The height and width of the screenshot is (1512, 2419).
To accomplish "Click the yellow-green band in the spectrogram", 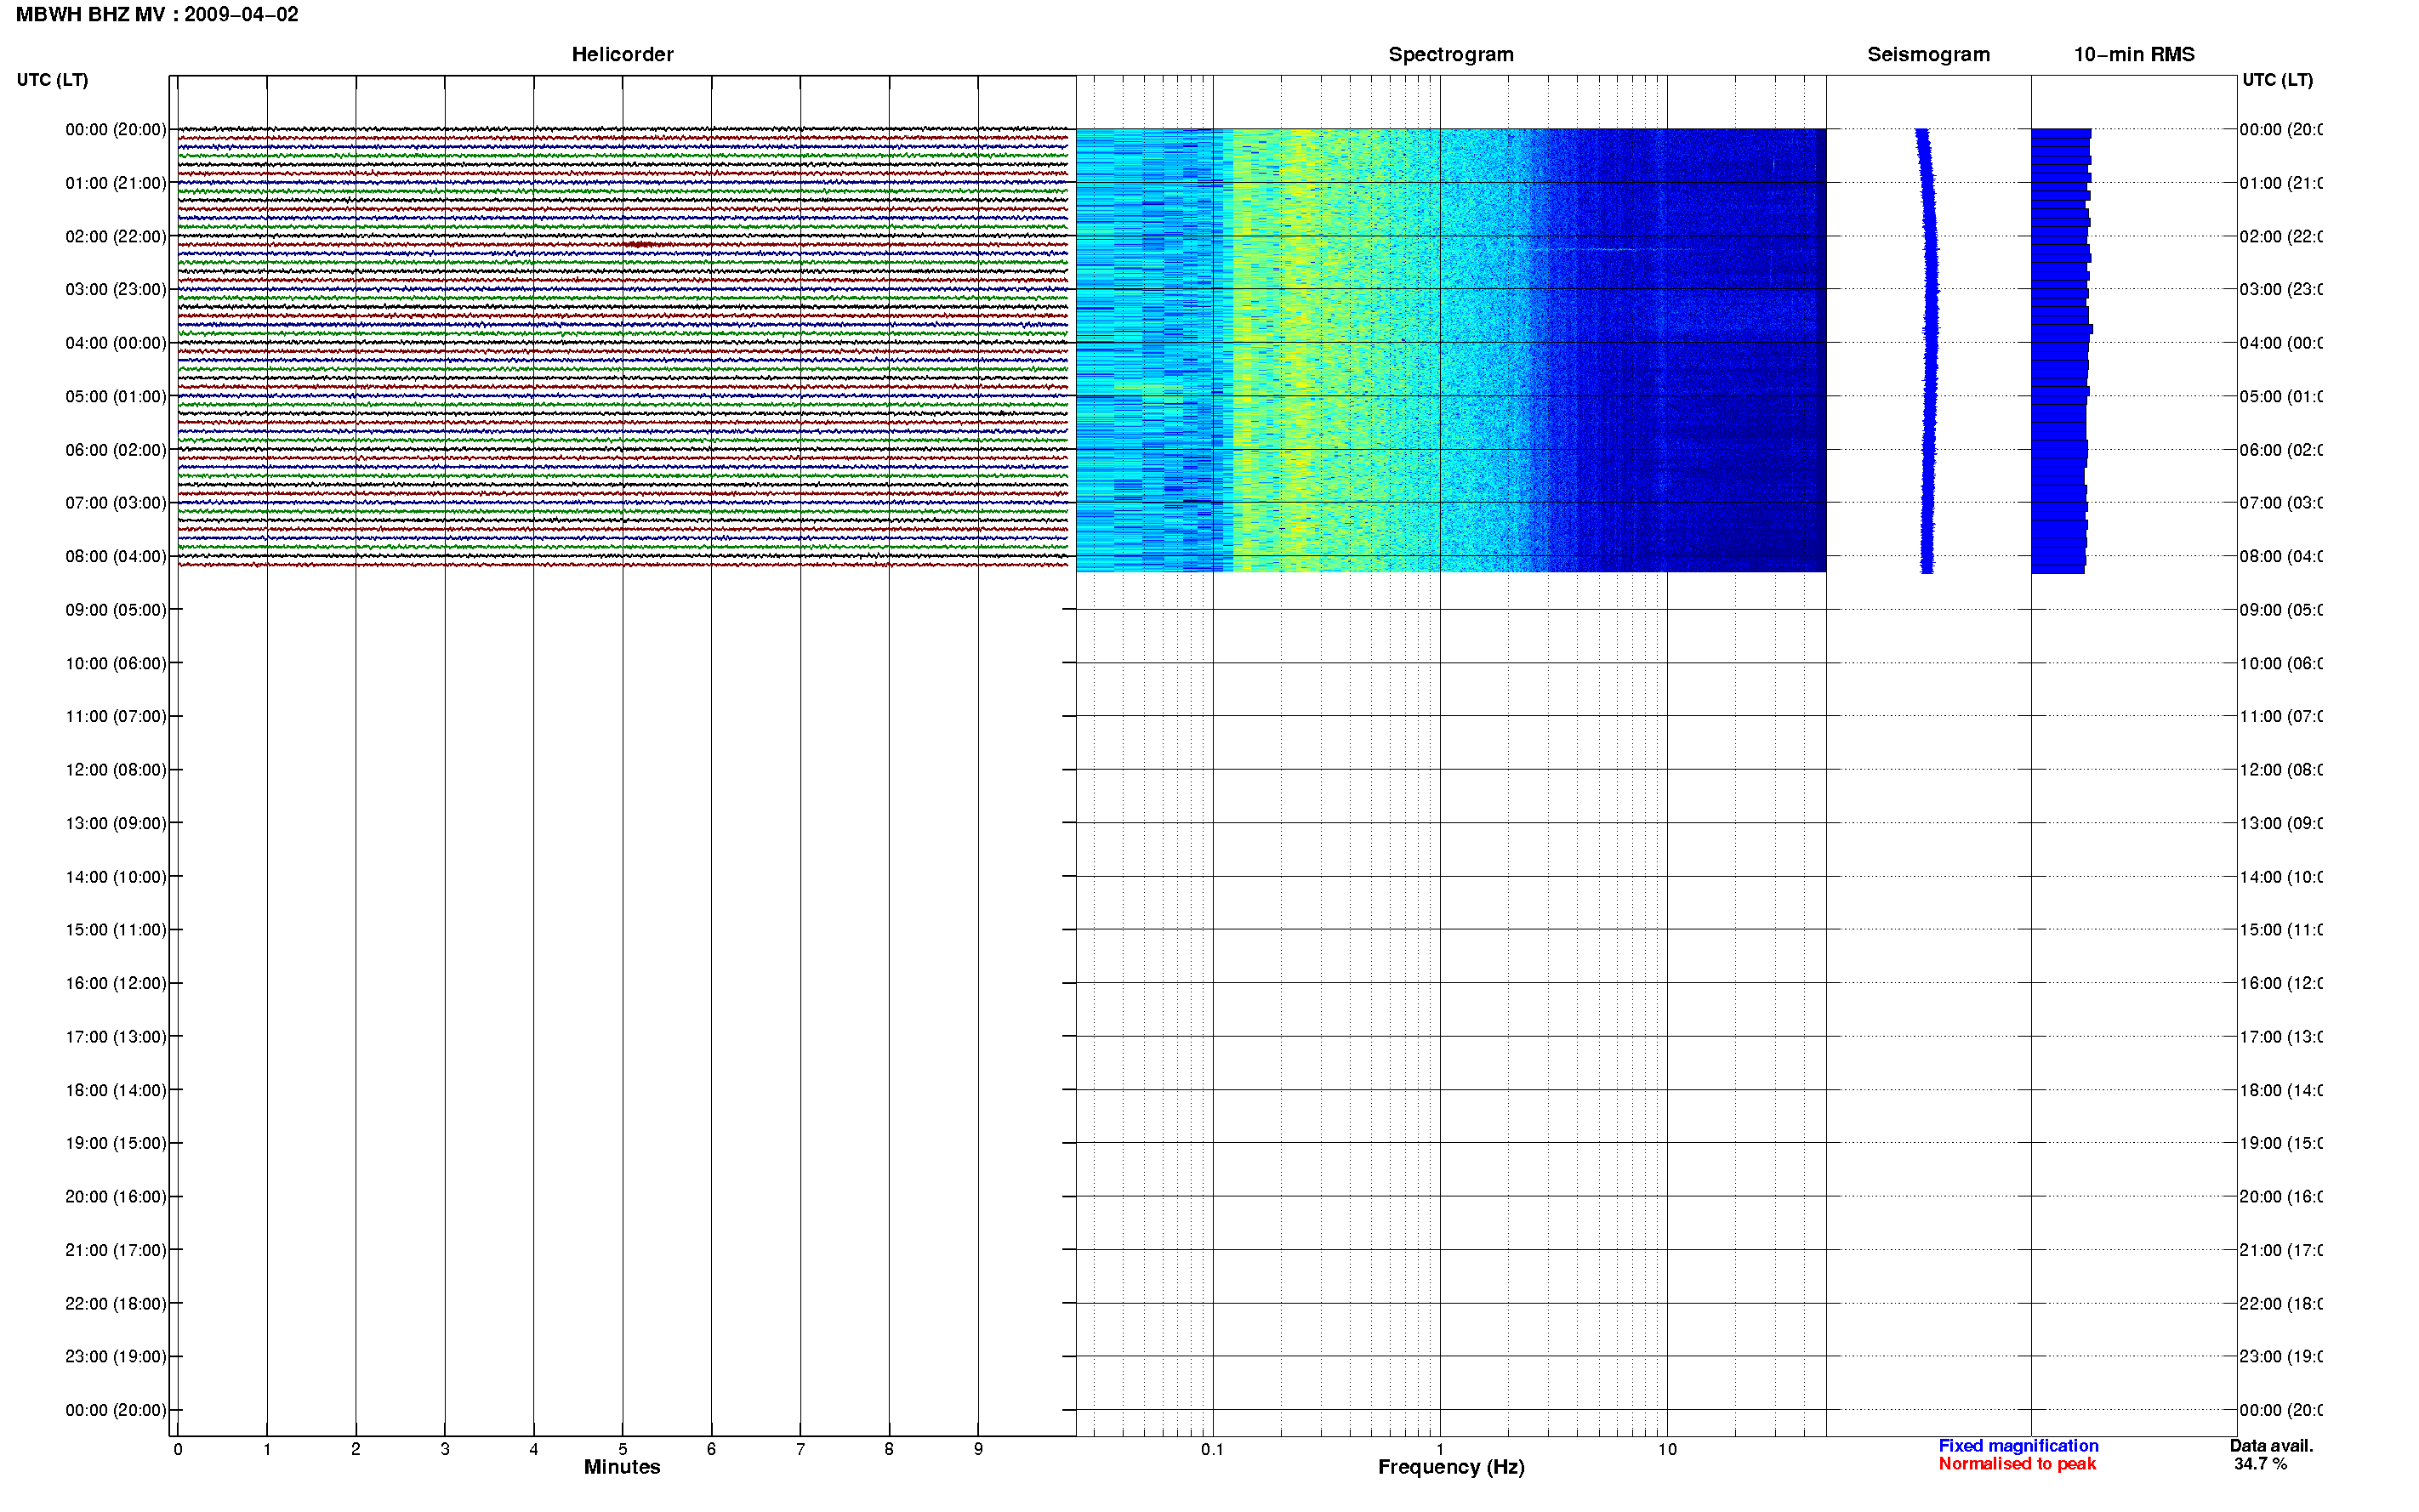I will point(1300,350).
